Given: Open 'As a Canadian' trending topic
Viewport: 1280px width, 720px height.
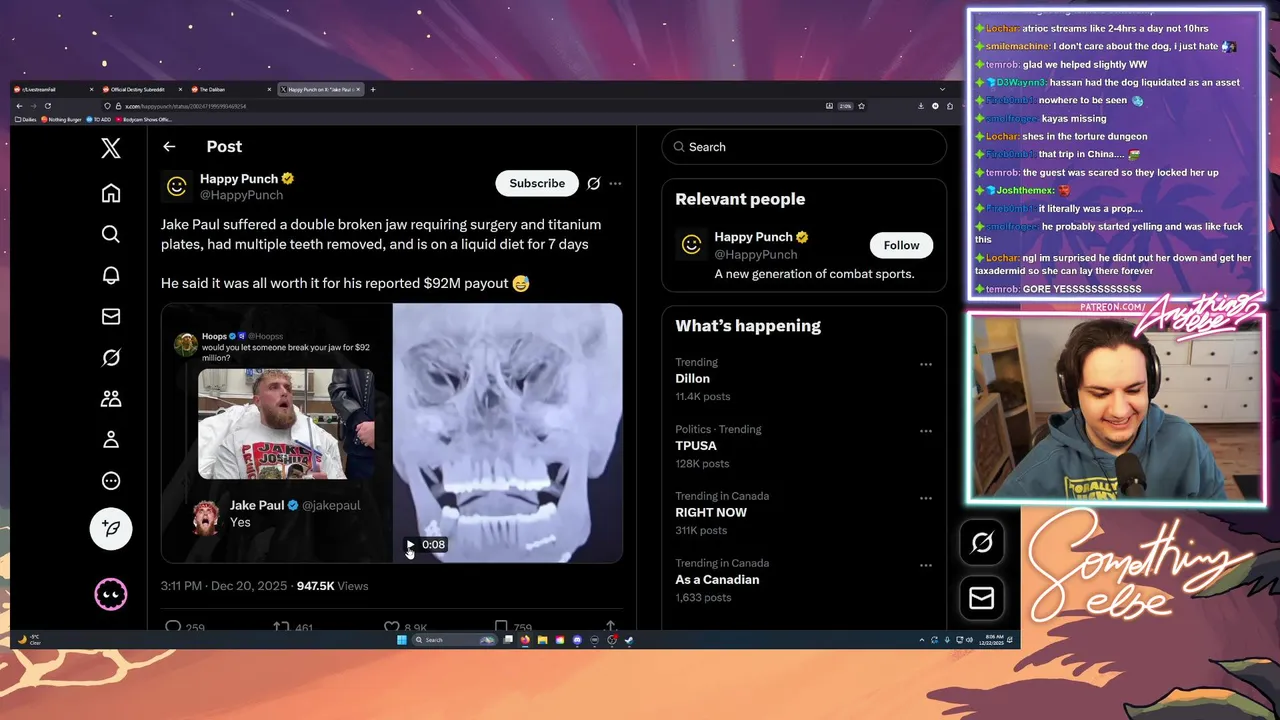Looking at the screenshot, I should click(717, 580).
